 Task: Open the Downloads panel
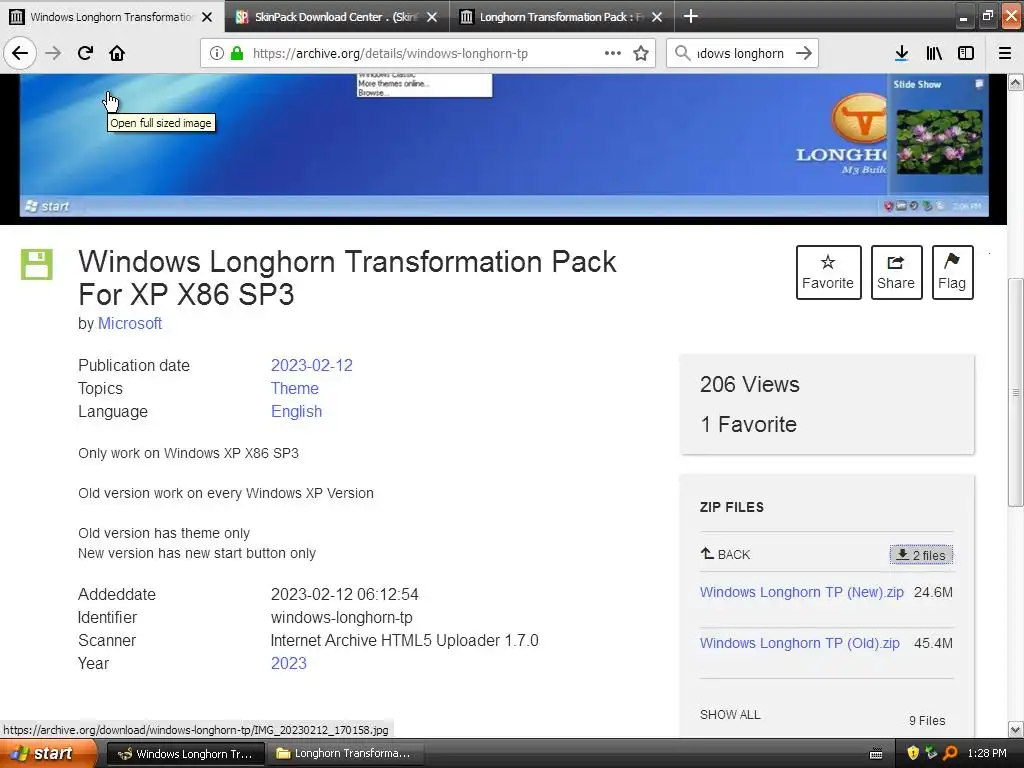[x=901, y=53]
